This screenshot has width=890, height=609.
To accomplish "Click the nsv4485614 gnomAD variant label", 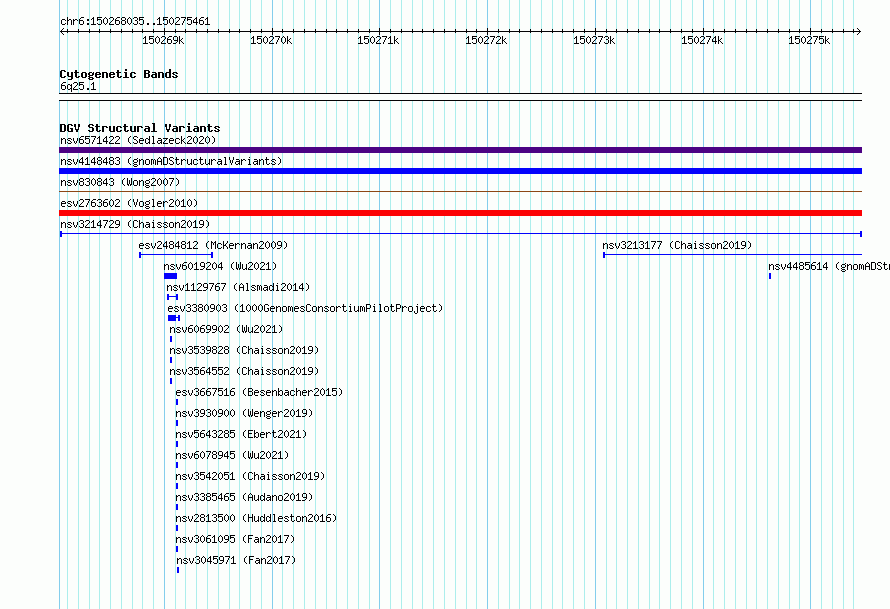I will [829, 266].
